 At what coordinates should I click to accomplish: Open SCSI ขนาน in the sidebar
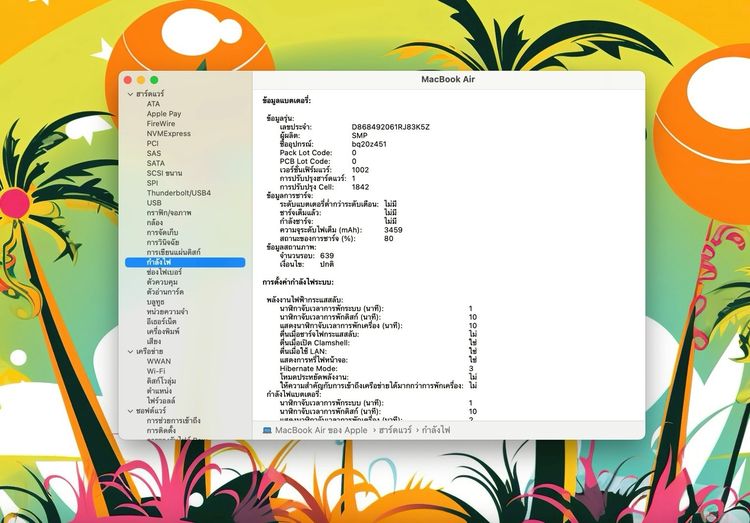point(164,173)
